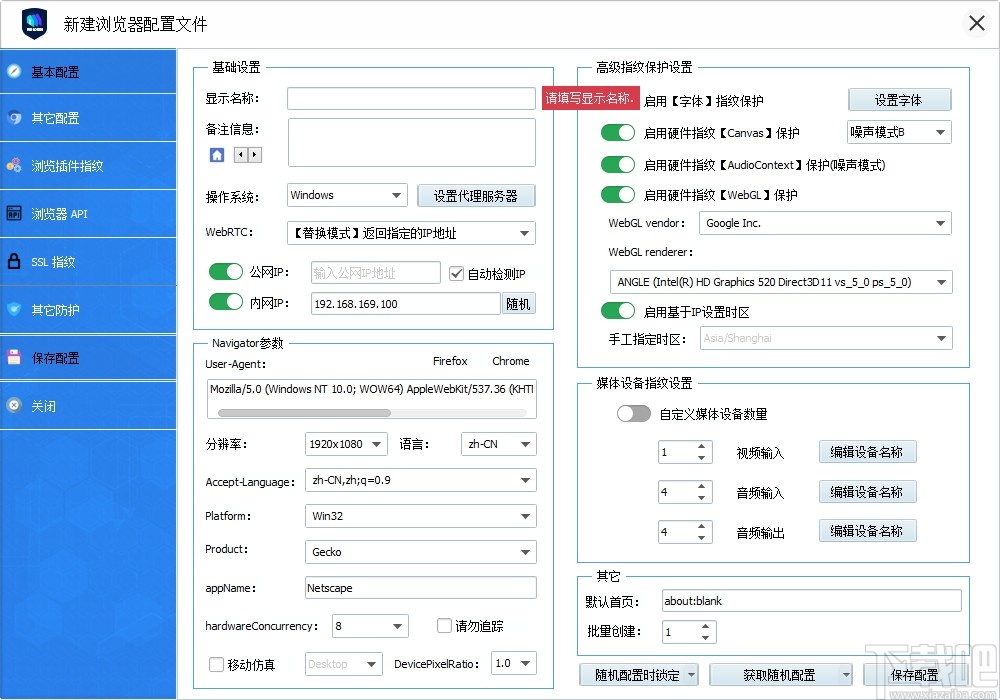Click the home icon beside 备注信息

coord(215,155)
